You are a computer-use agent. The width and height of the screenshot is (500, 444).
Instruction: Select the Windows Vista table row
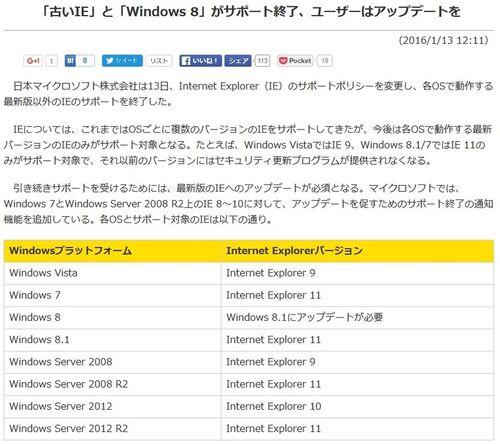pyautogui.click(x=249, y=273)
